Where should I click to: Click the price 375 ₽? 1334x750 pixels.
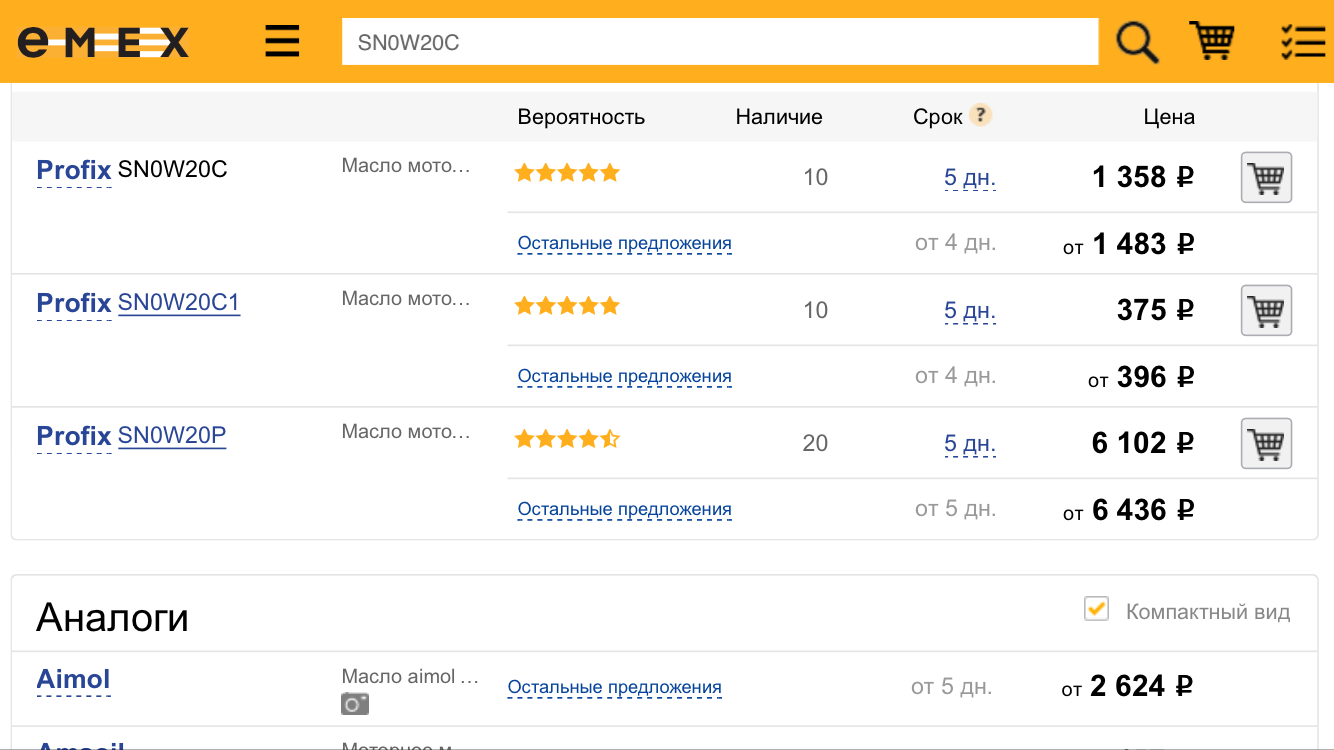tap(1156, 310)
